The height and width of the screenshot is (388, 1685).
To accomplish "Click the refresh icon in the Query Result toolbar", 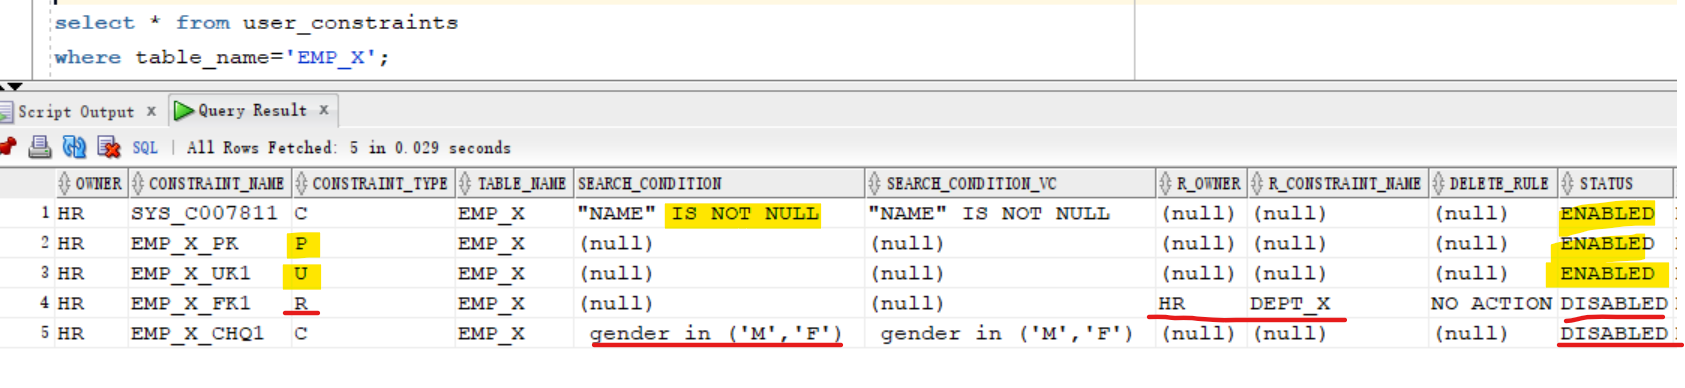I will coord(74,147).
